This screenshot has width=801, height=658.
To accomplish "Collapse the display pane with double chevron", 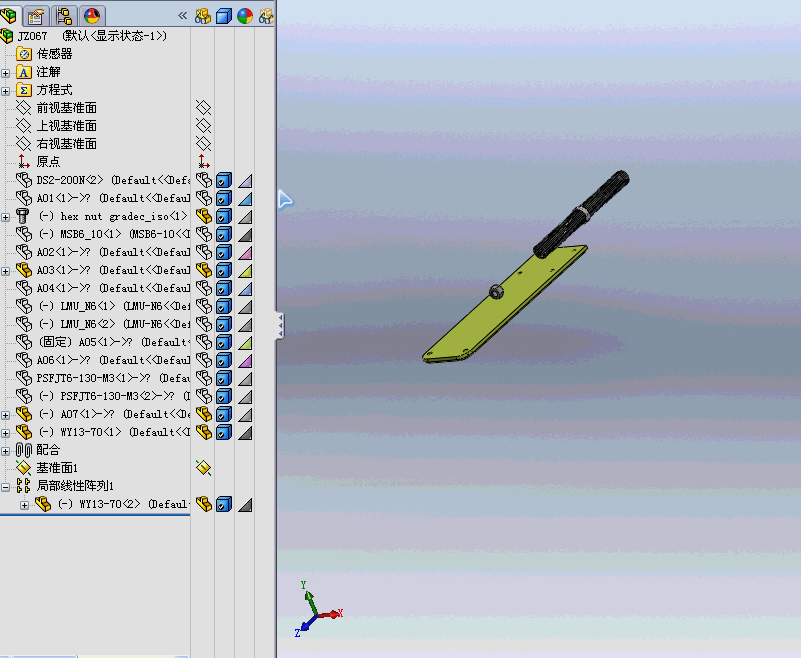I will click(x=182, y=16).
